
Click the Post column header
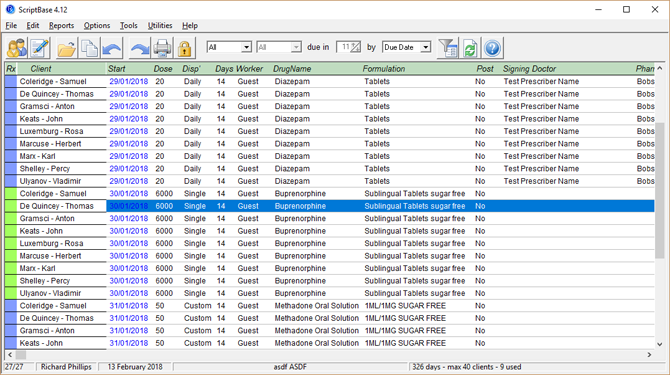click(485, 69)
